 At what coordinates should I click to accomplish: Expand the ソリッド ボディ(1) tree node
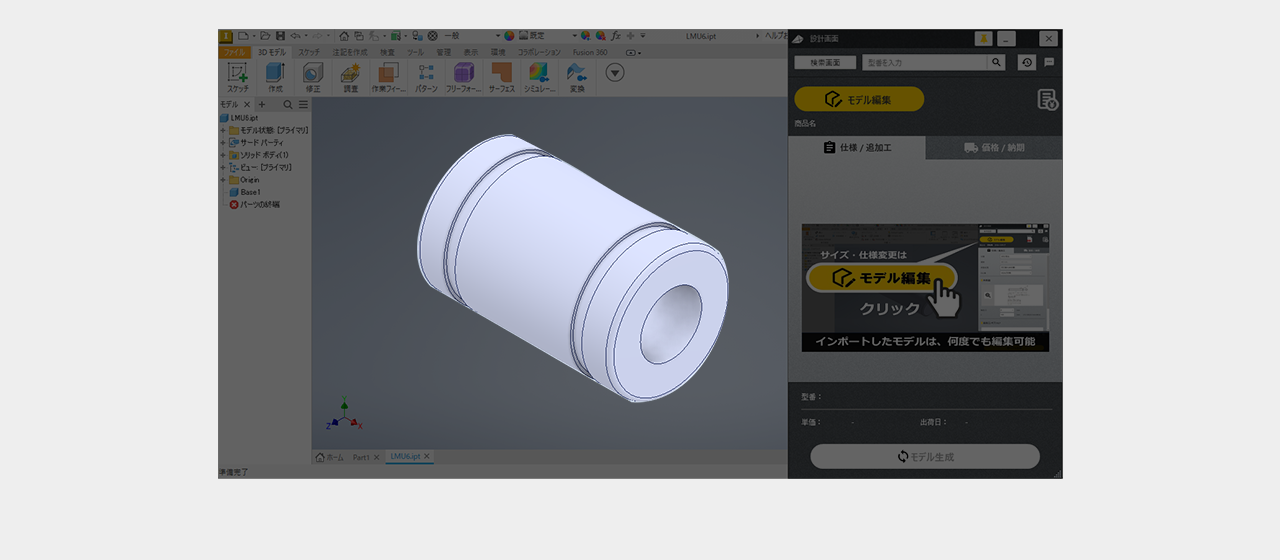[x=223, y=155]
